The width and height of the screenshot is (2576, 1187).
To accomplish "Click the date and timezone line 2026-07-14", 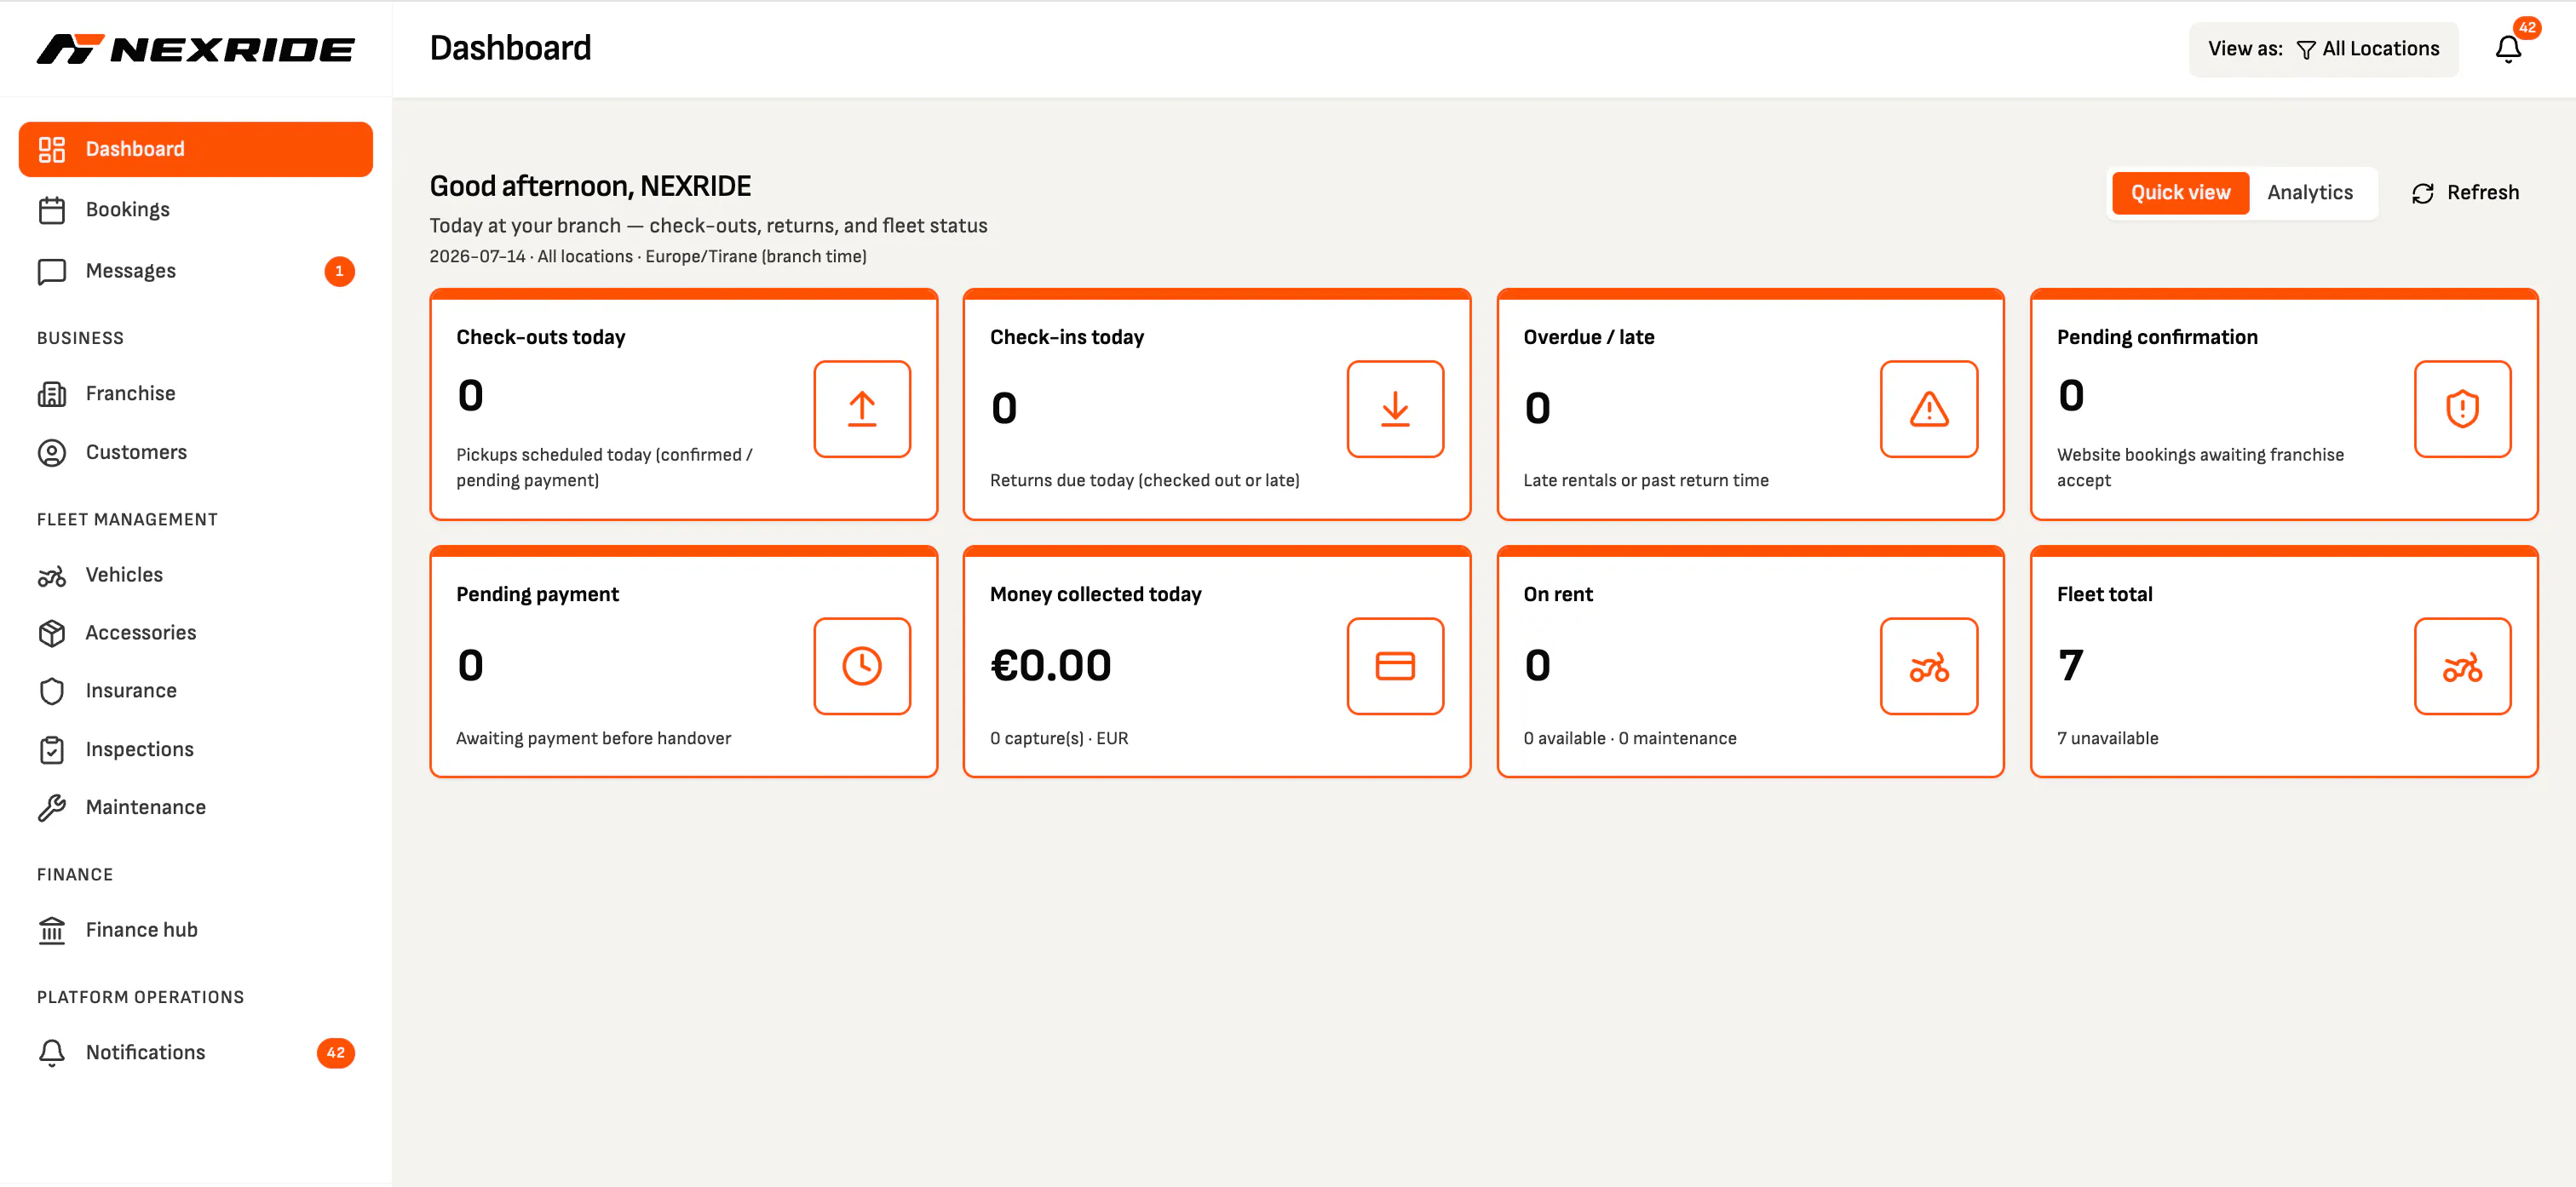I will (648, 256).
